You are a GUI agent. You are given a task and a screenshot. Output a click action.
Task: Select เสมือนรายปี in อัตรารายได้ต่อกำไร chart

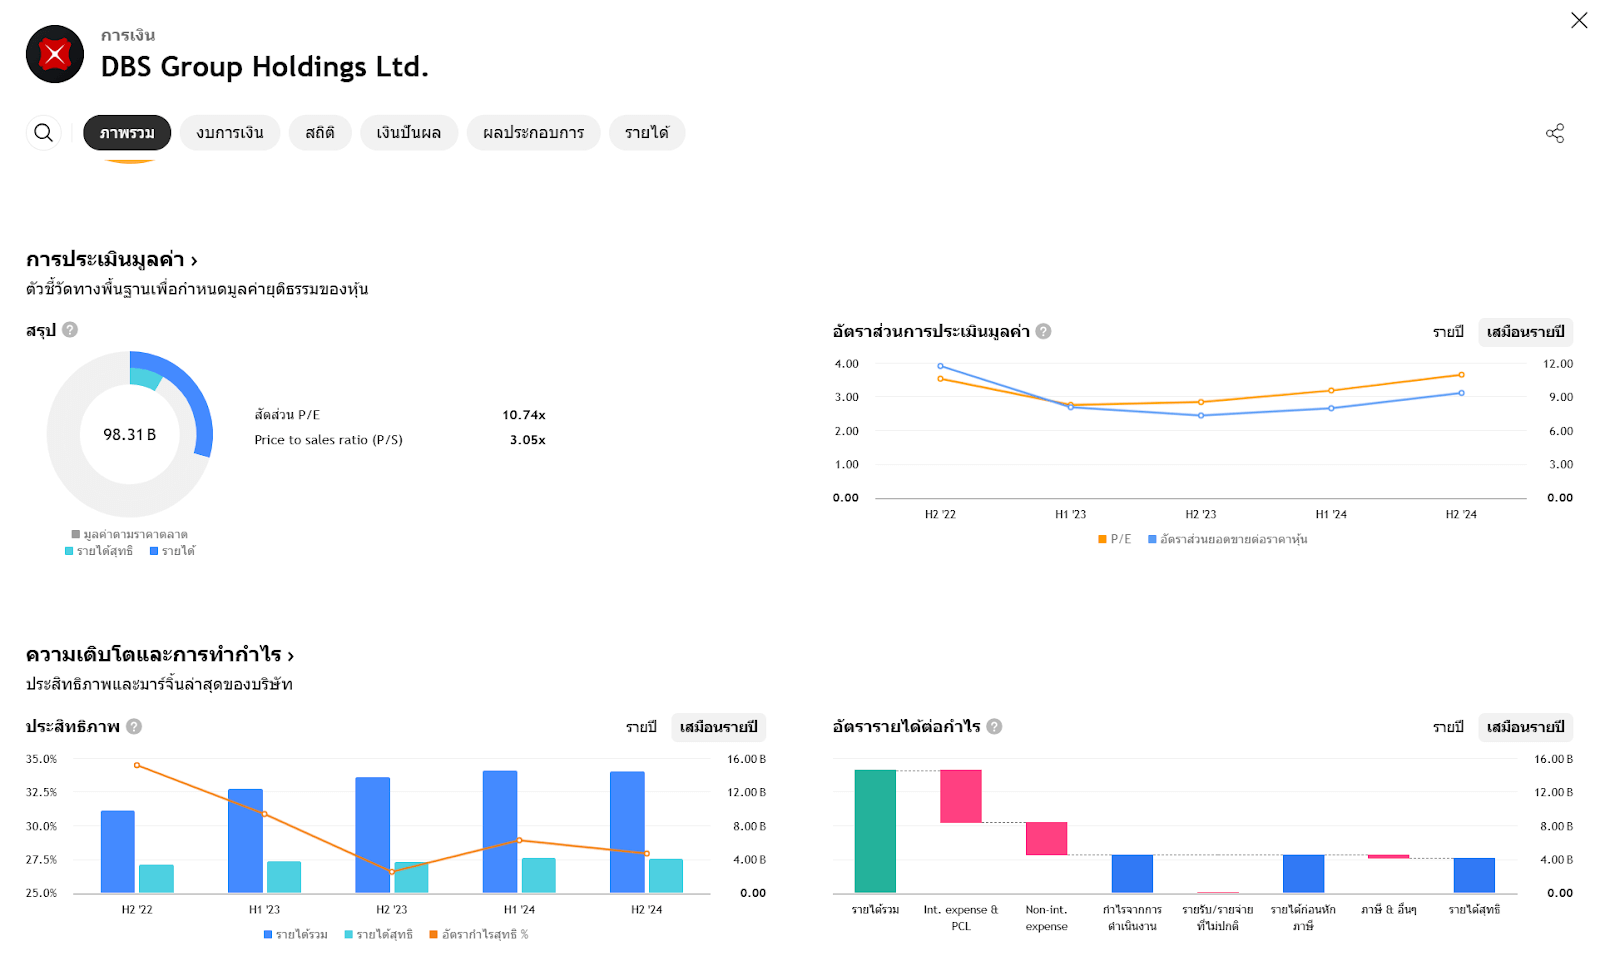[x=1525, y=727]
